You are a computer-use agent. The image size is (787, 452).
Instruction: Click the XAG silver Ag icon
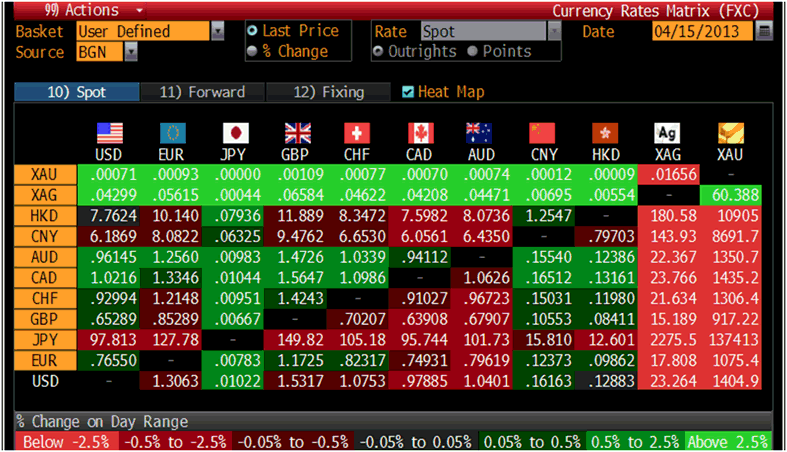(x=666, y=133)
